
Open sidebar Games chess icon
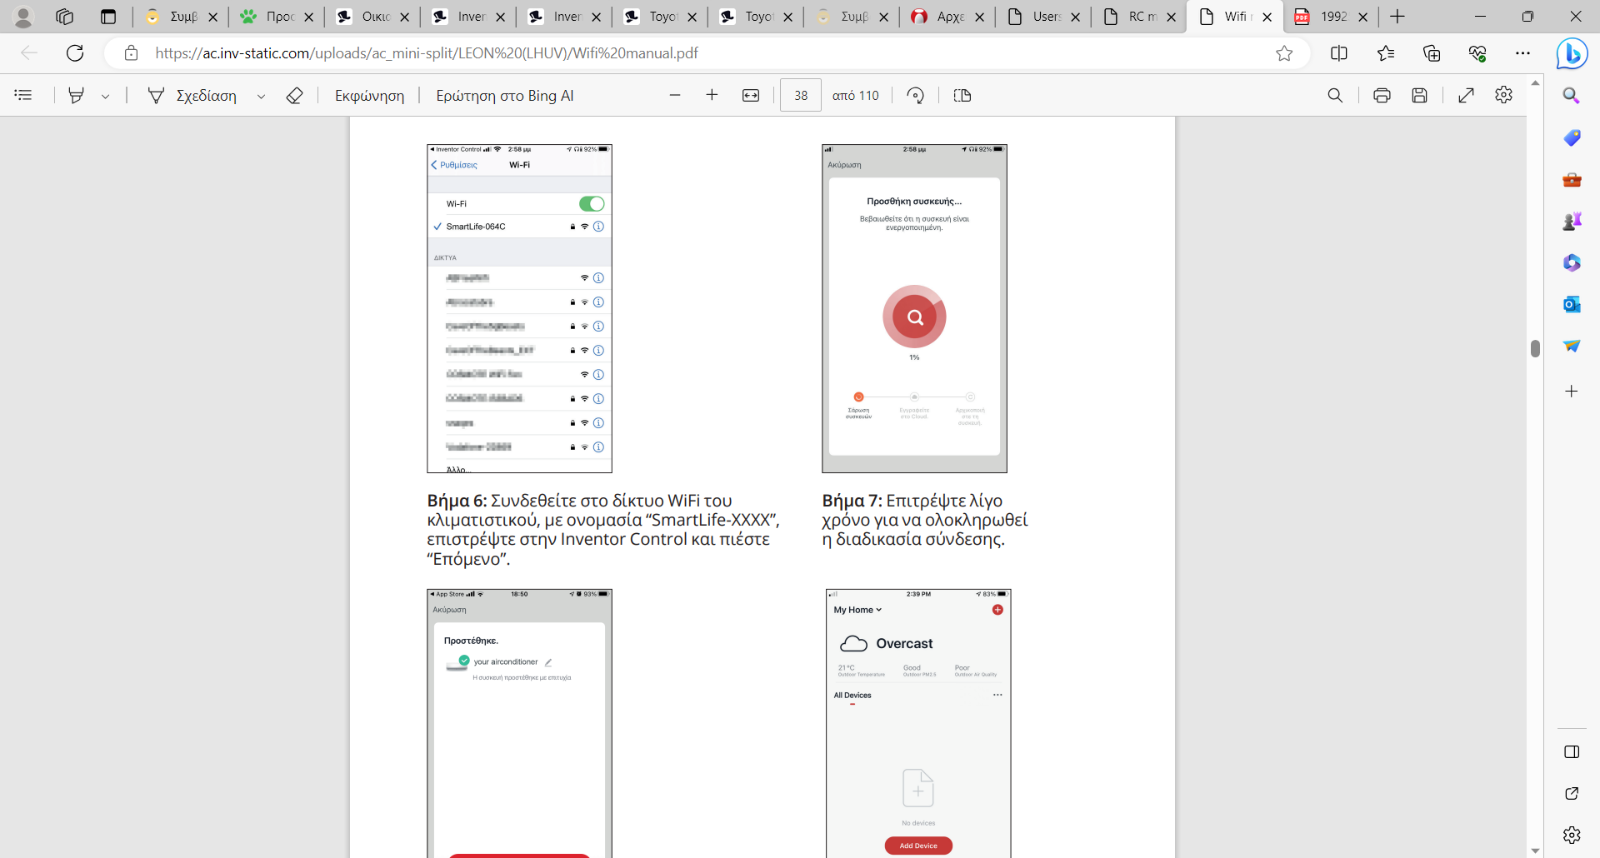1572,221
